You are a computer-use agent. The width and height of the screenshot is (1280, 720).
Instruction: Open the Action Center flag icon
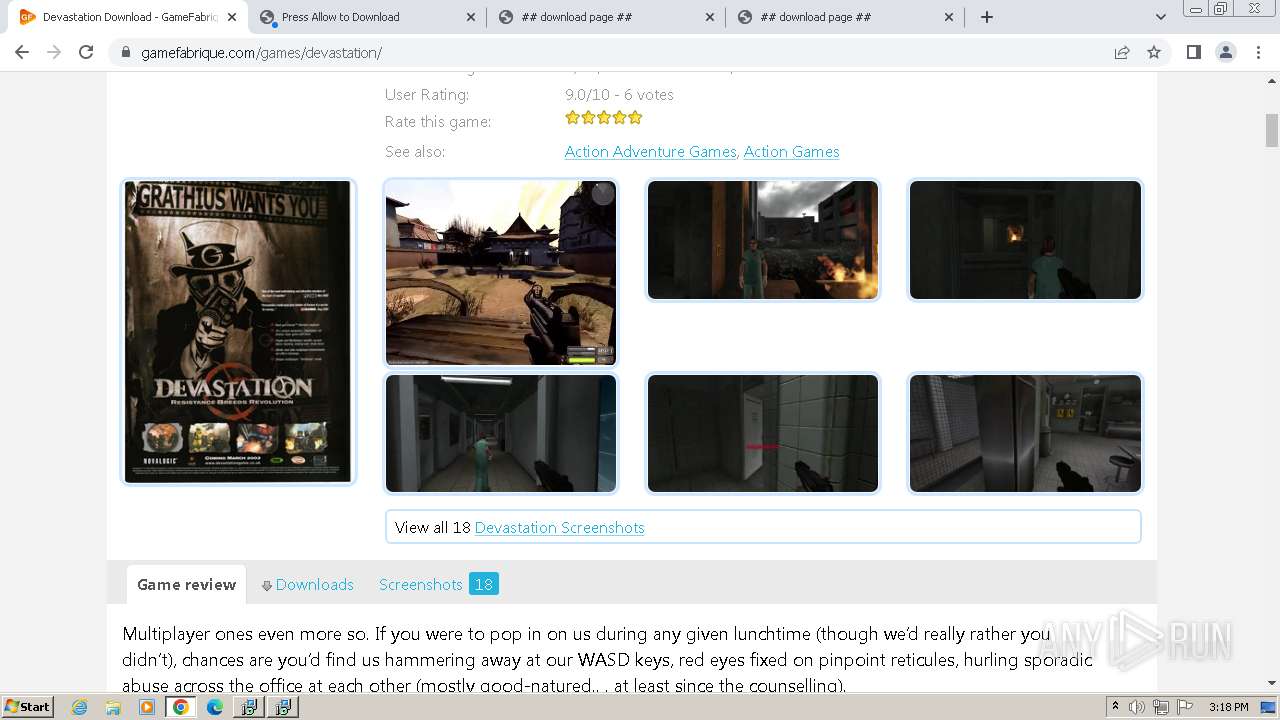coord(1185,707)
